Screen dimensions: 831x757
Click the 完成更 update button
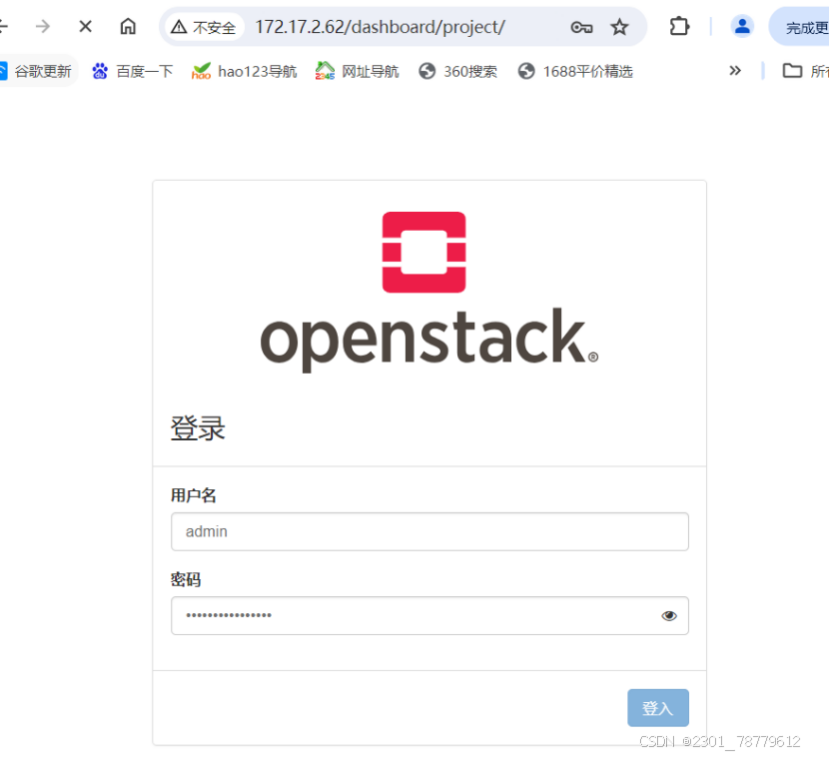coord(800,27)
